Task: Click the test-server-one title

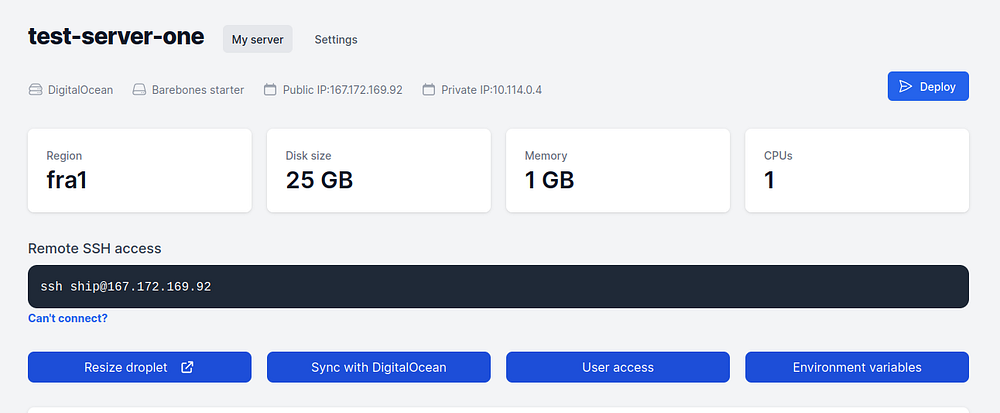Action: [116, 38]
